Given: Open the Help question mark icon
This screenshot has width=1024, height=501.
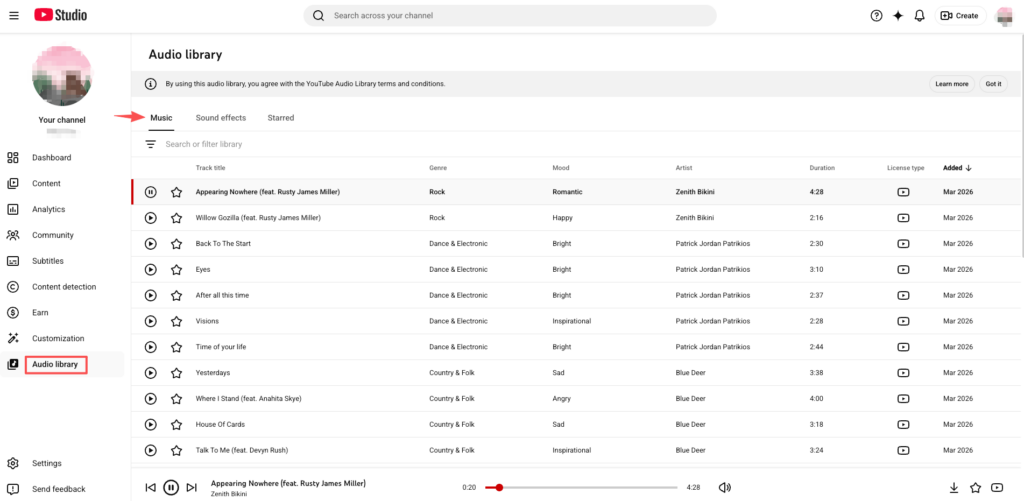Looking at the screenshot, I should 876,16.
